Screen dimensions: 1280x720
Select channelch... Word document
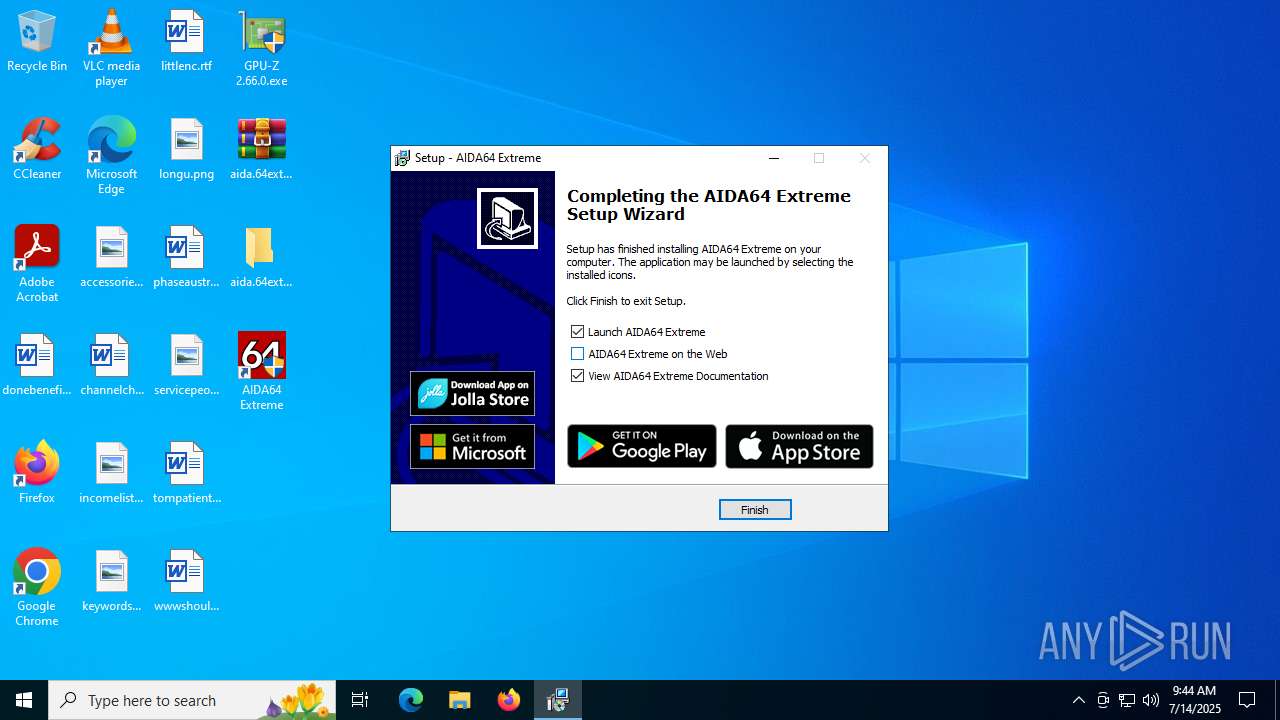pyautogui.click(x=111, y=365)
